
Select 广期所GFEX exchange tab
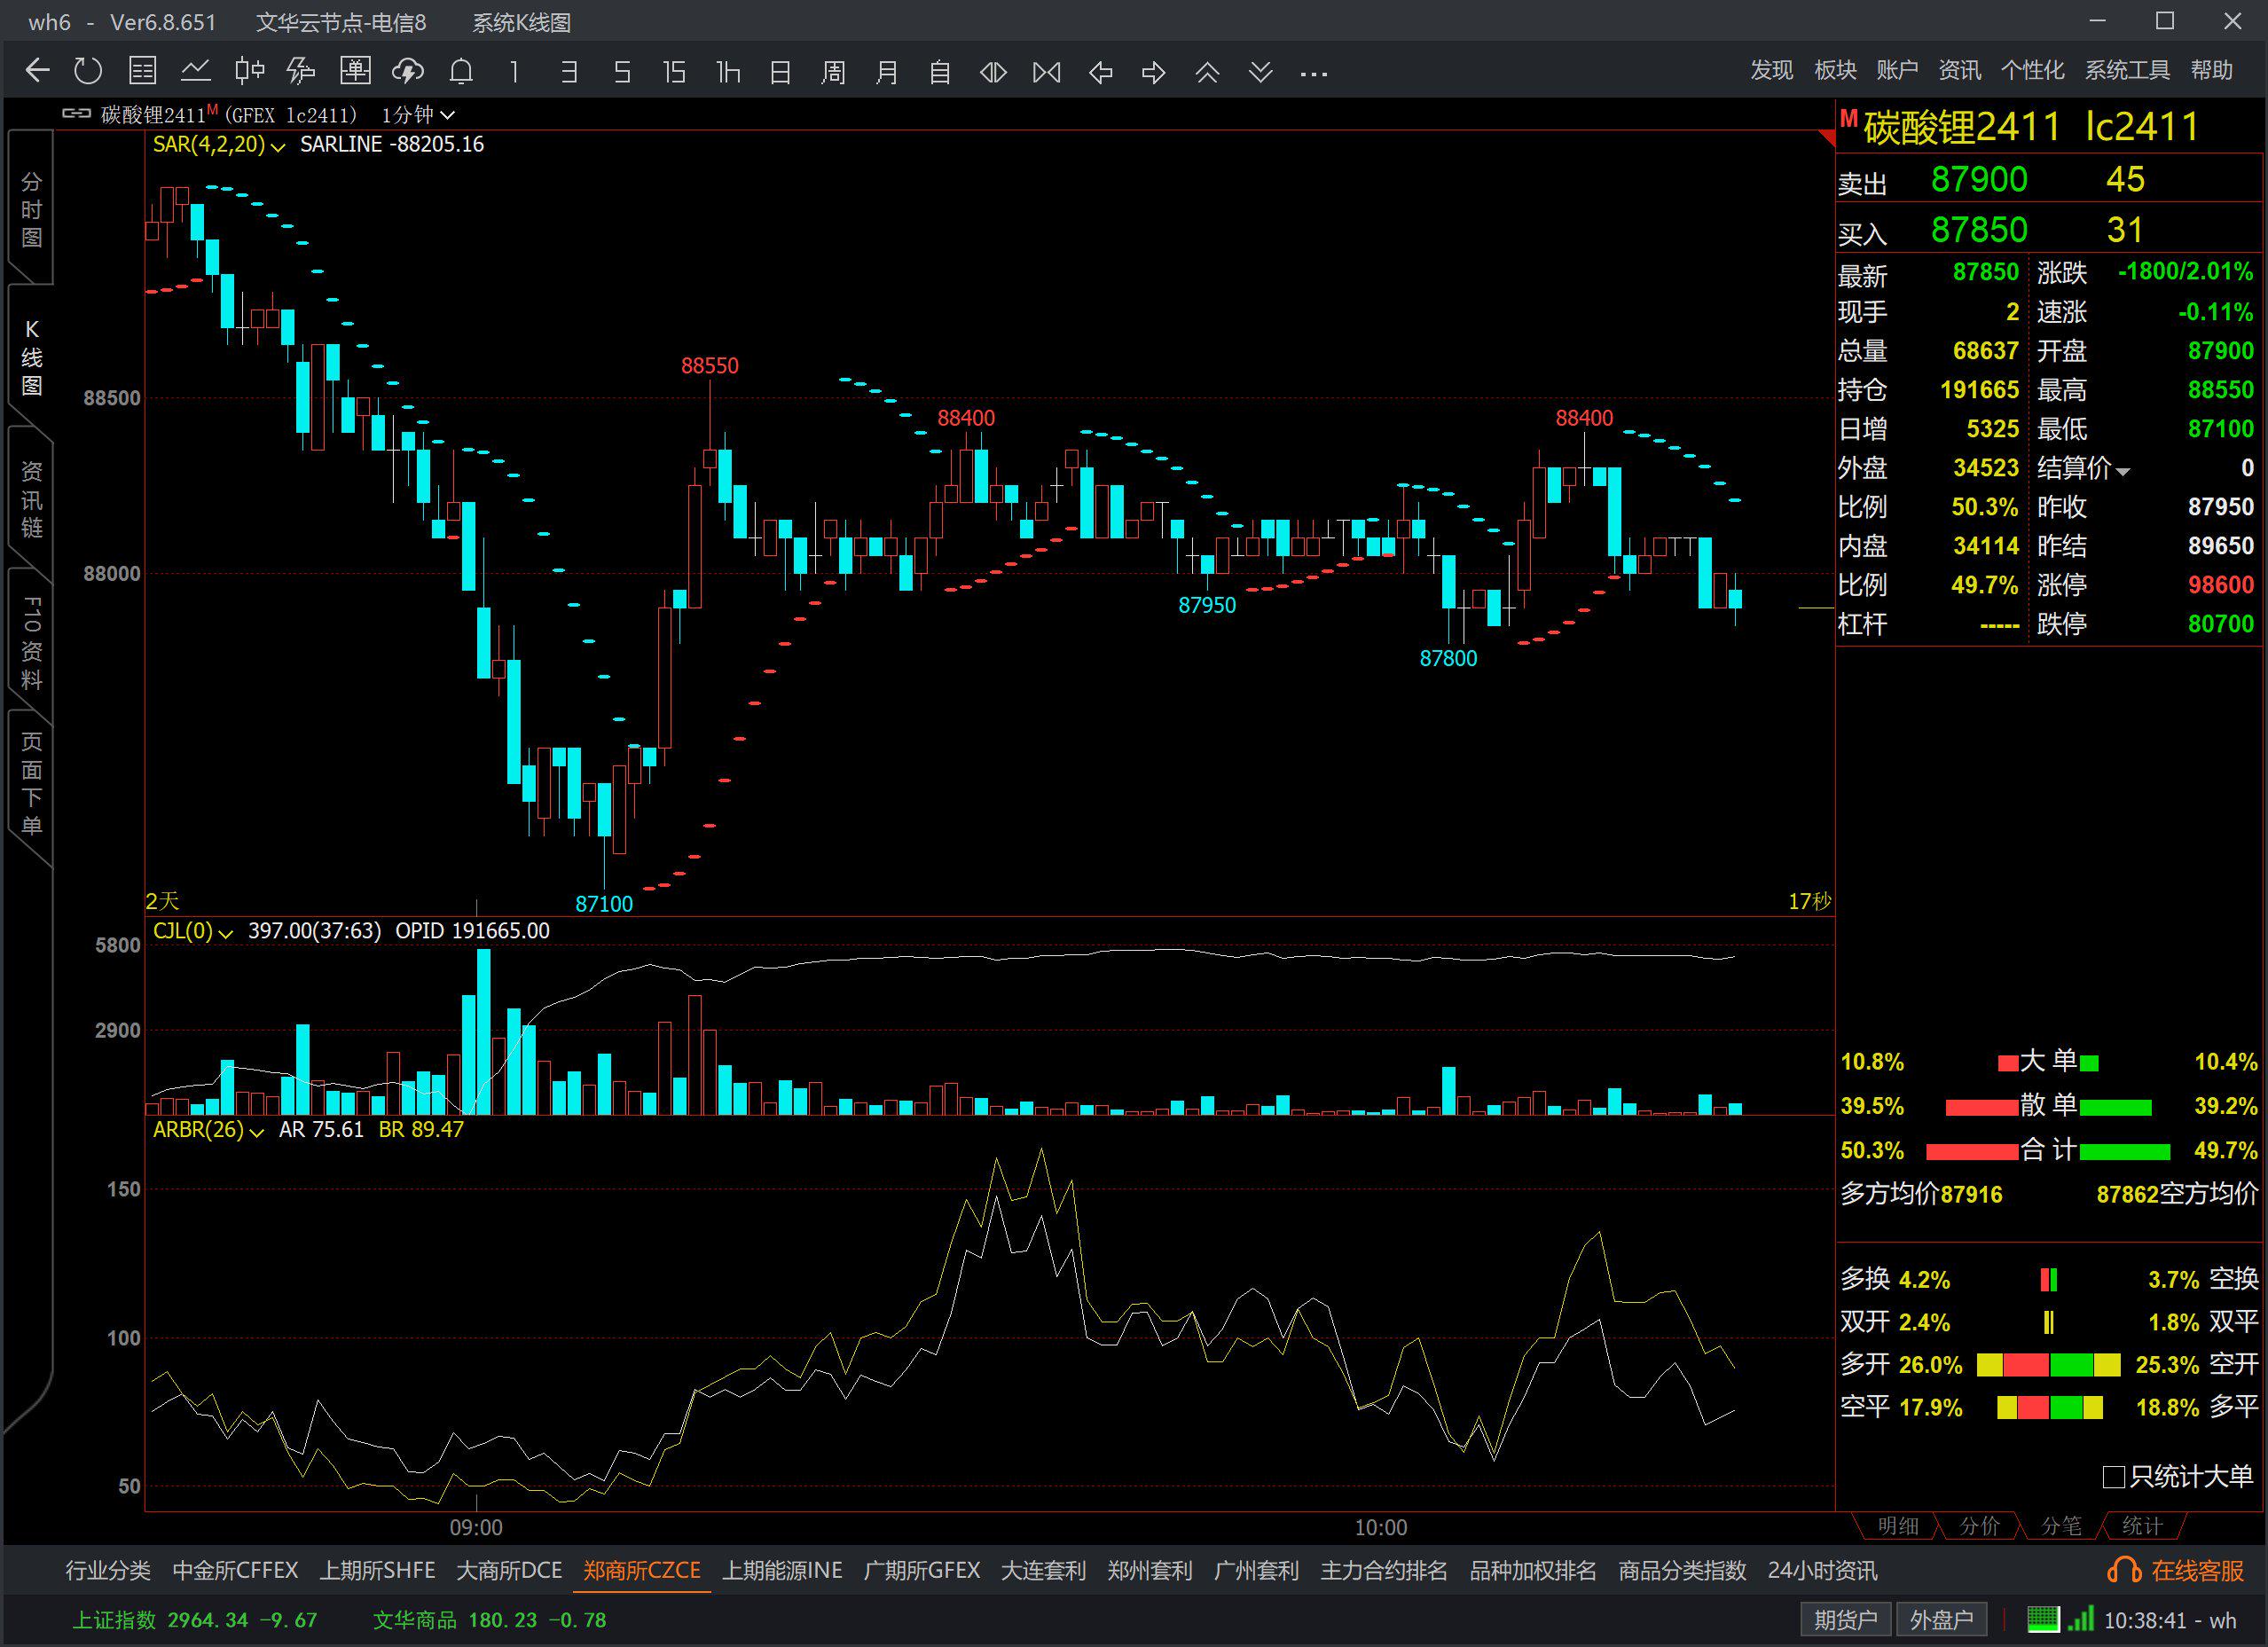point(921,1570)
